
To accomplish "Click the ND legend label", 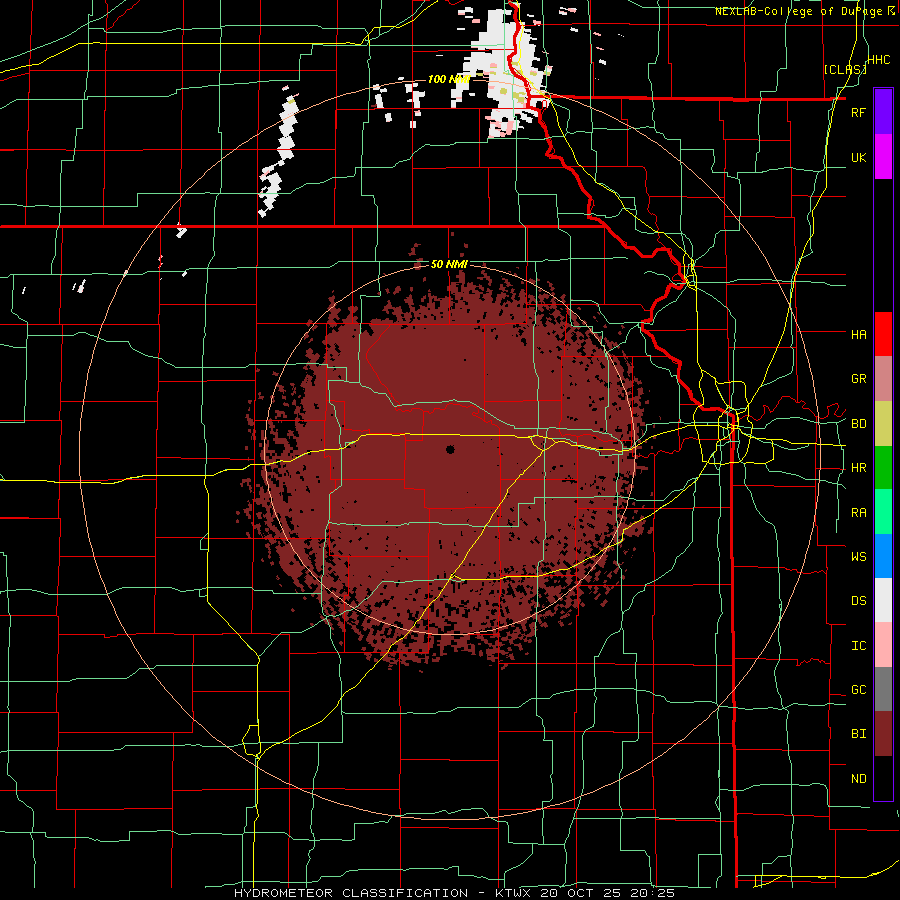I will [858, 779].
